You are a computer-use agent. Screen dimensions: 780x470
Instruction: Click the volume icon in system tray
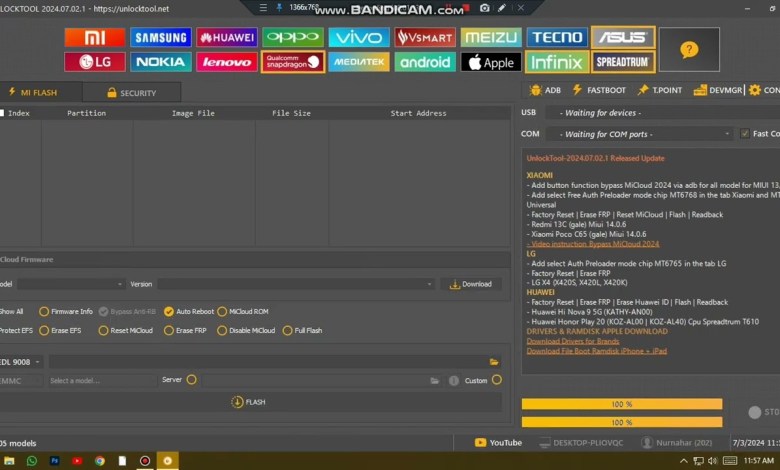(713, 461)
